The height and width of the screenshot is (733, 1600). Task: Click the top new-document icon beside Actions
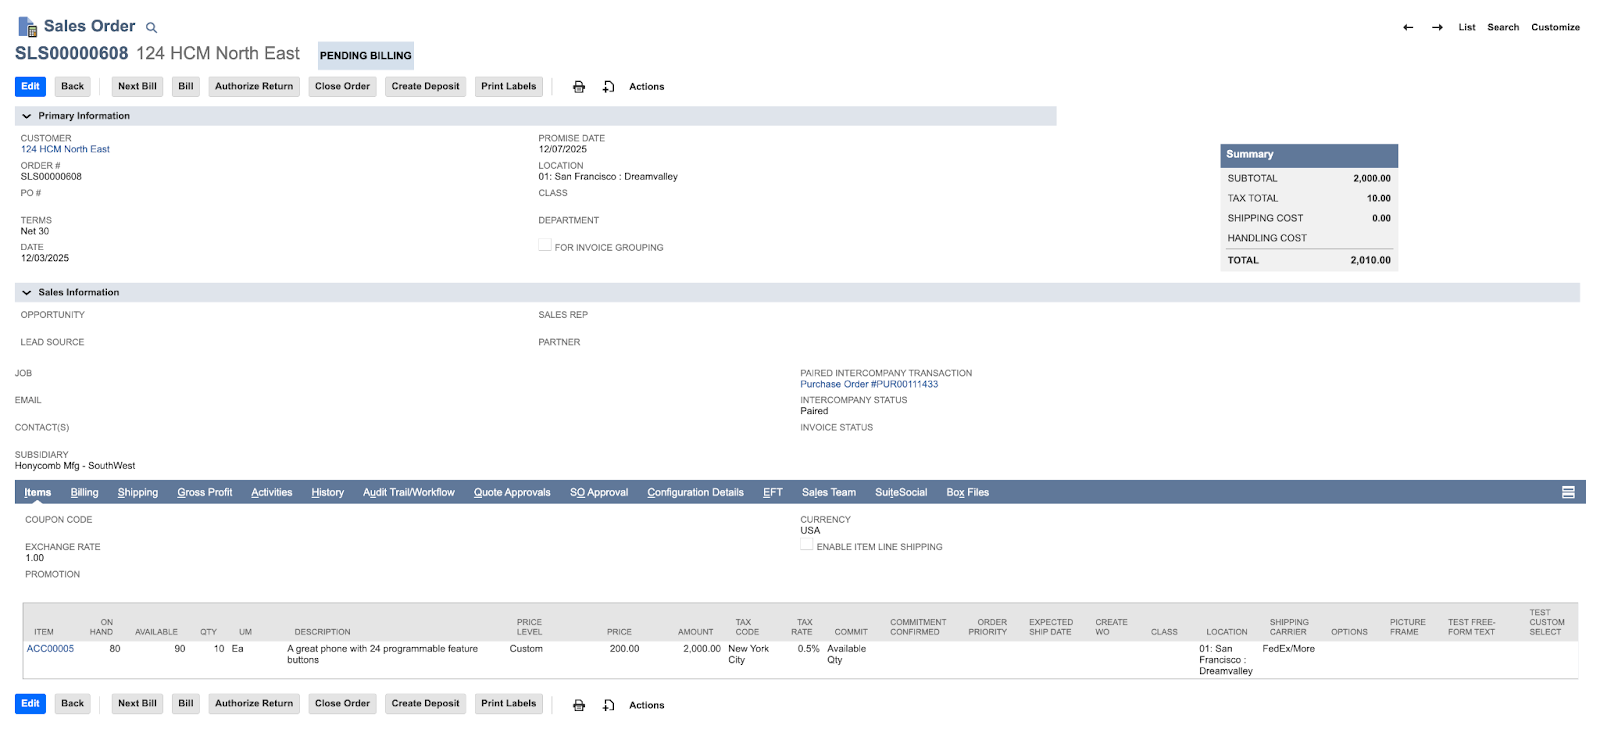pyautogui.click(x=608, y=87)
